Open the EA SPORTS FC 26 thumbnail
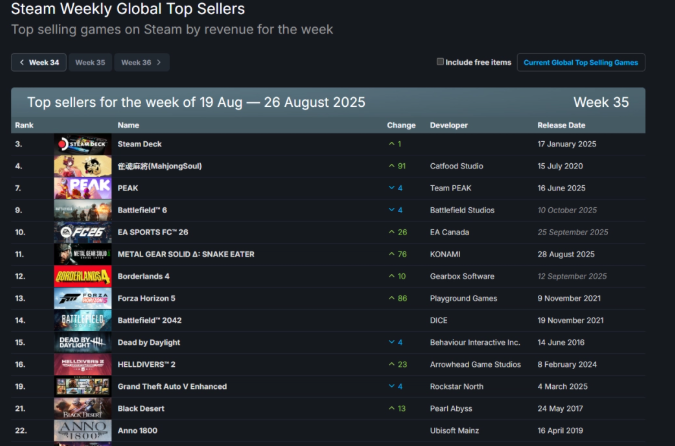The height and width of the screenshot is (446, 675). [83, 232]
